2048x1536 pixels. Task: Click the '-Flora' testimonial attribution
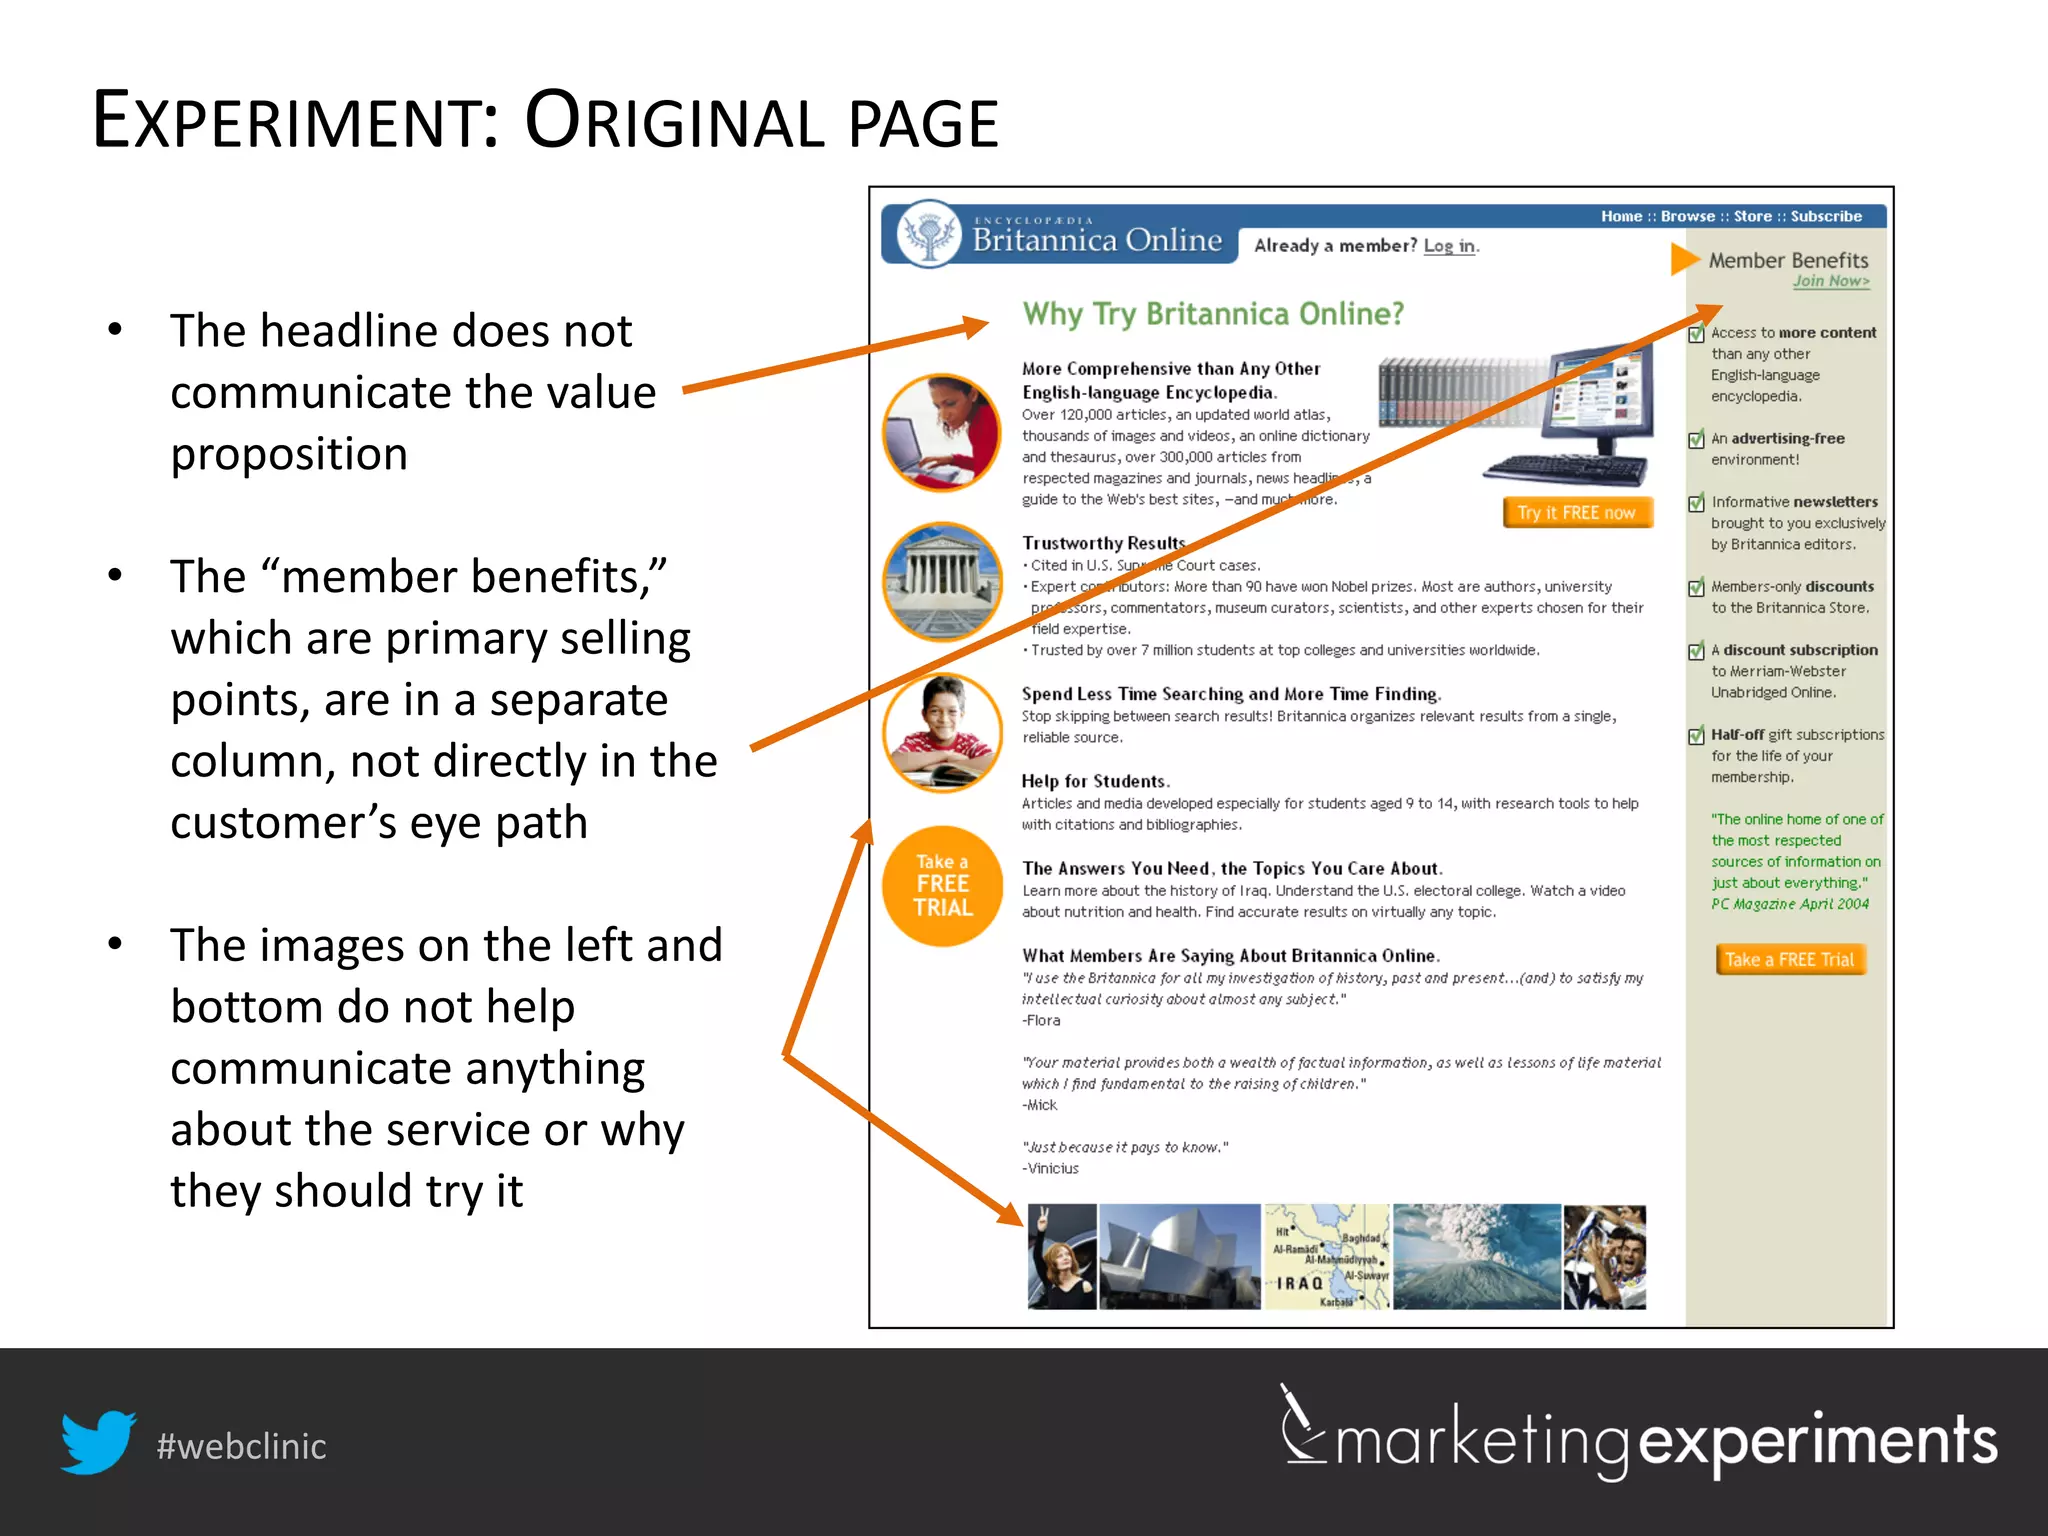[1041, 1020]
